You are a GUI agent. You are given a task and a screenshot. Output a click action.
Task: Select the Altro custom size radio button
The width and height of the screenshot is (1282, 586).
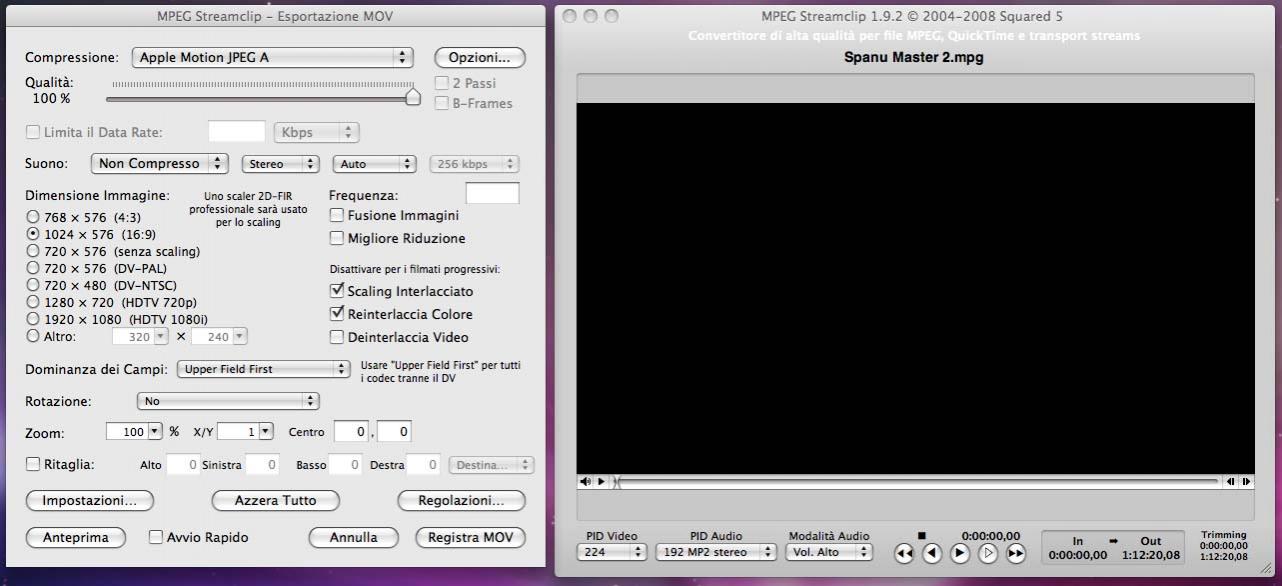coord(33,337)
